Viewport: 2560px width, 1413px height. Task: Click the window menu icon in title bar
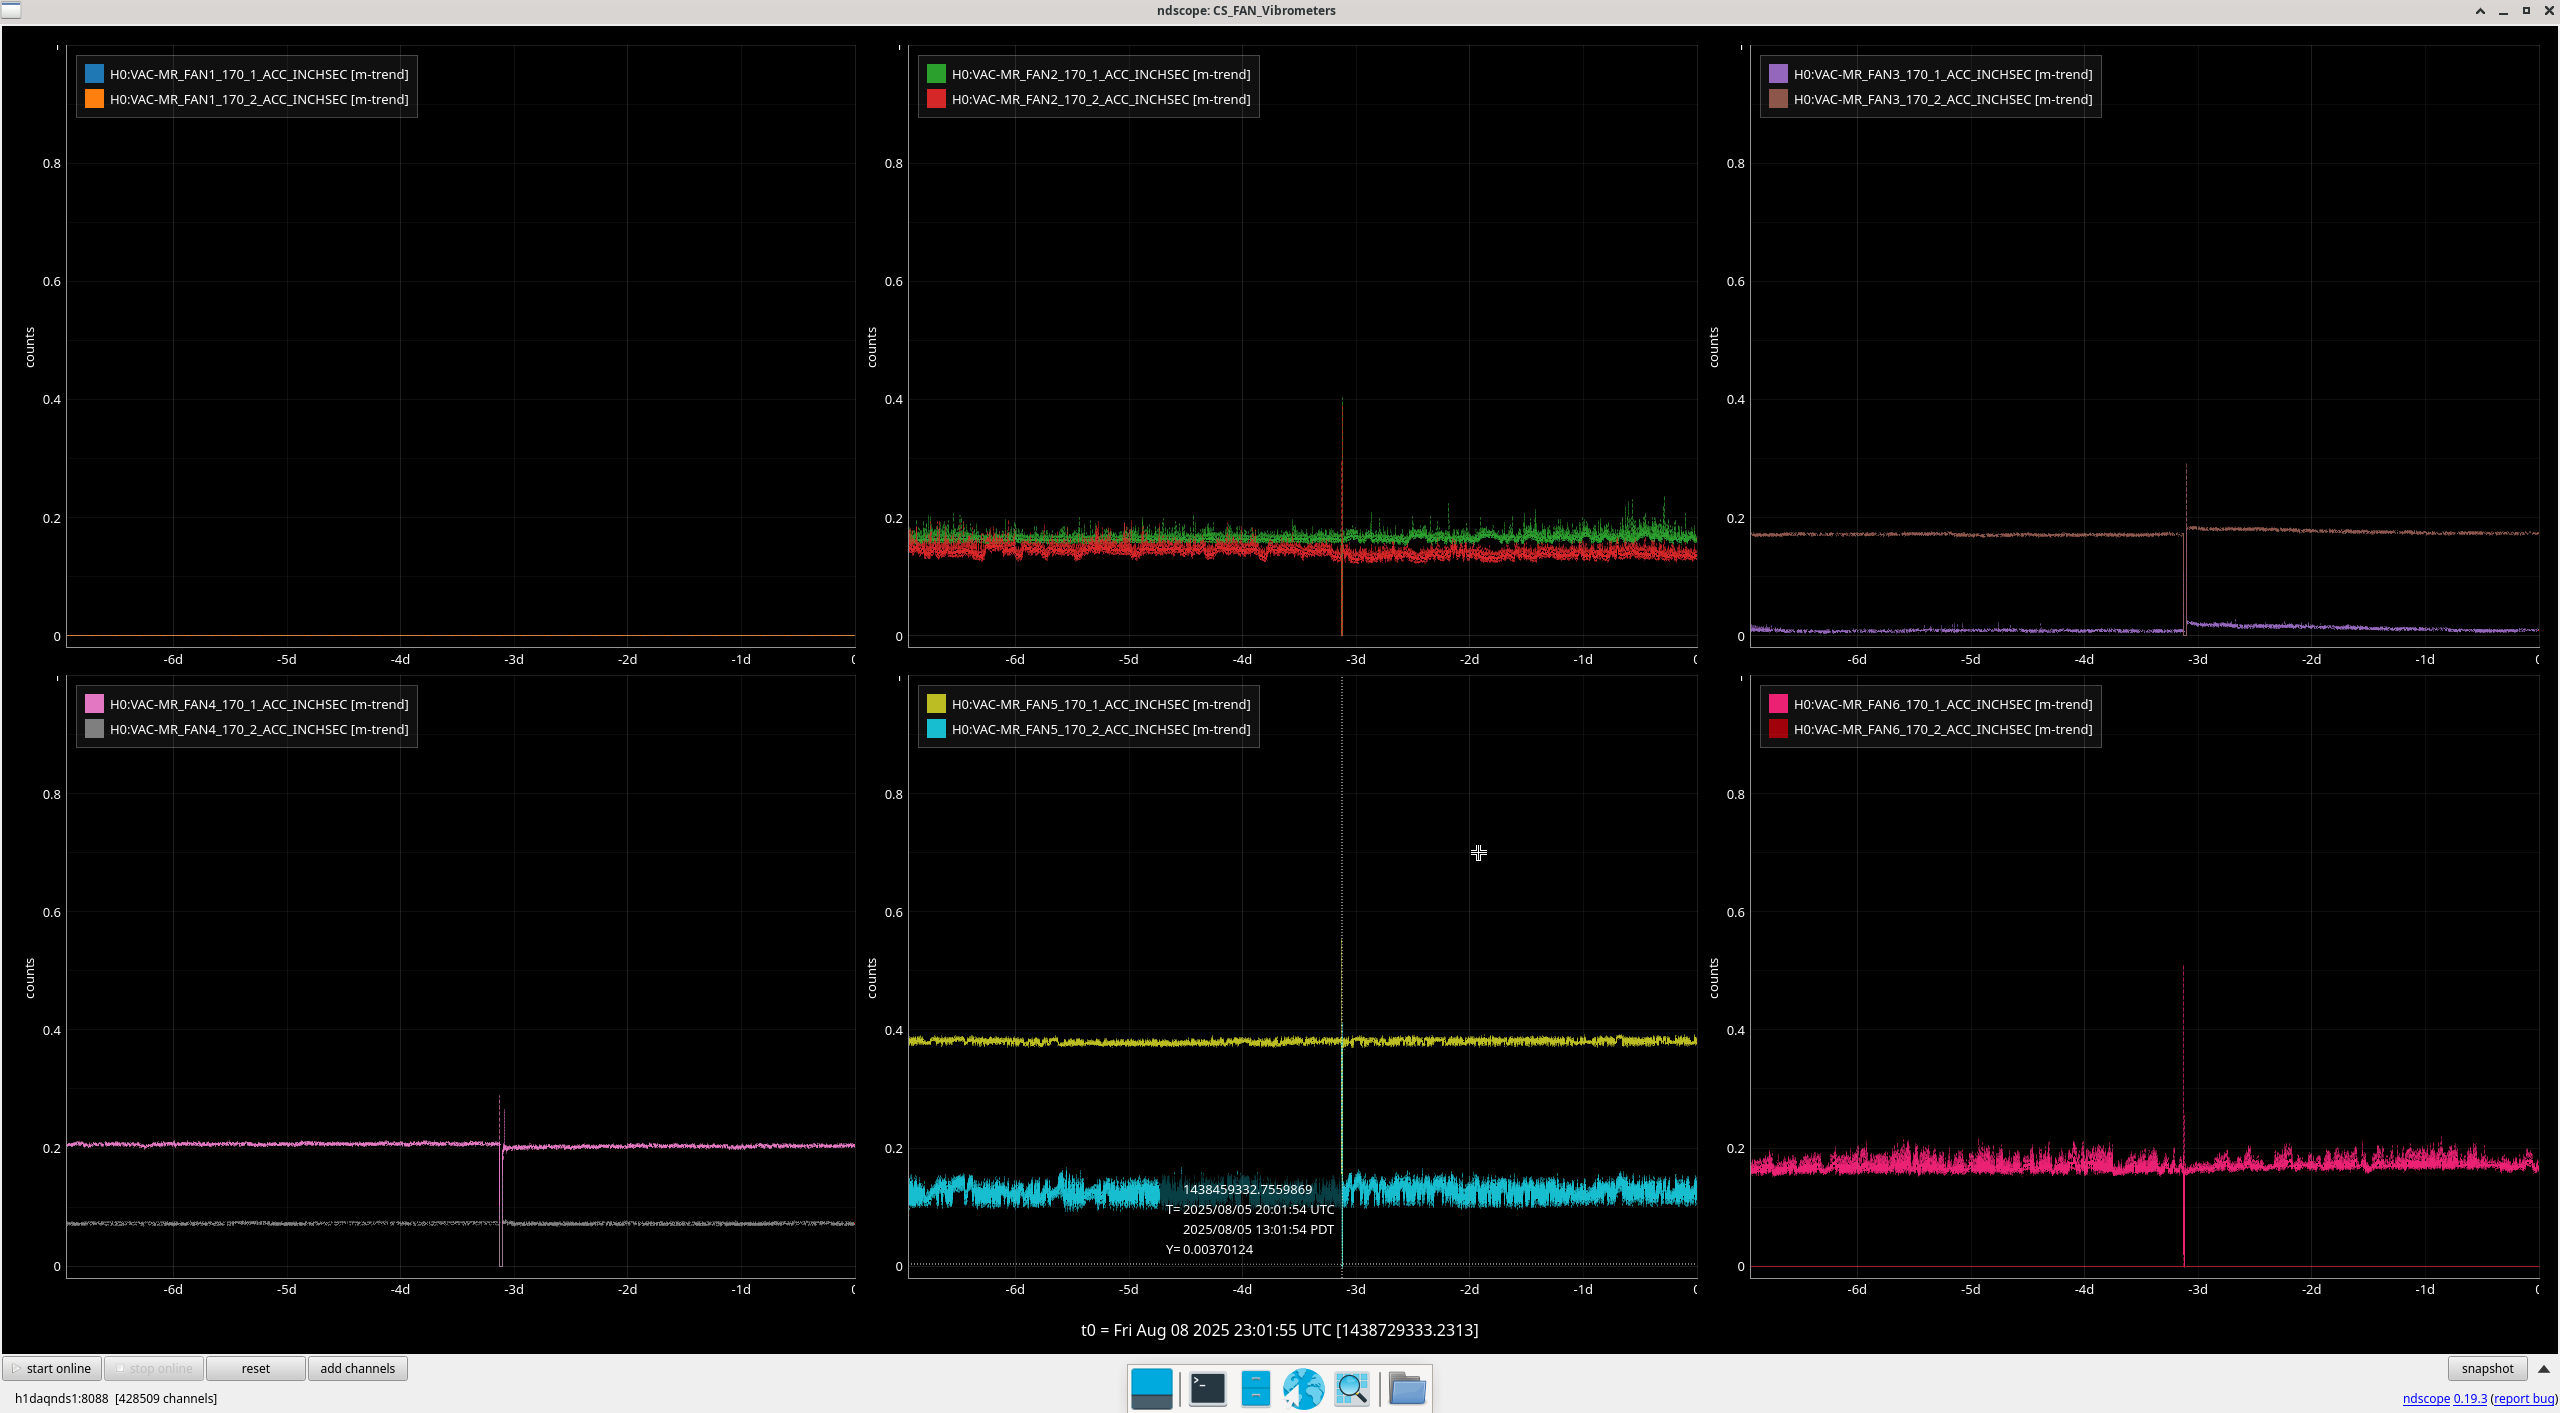(x=10, y=10)
